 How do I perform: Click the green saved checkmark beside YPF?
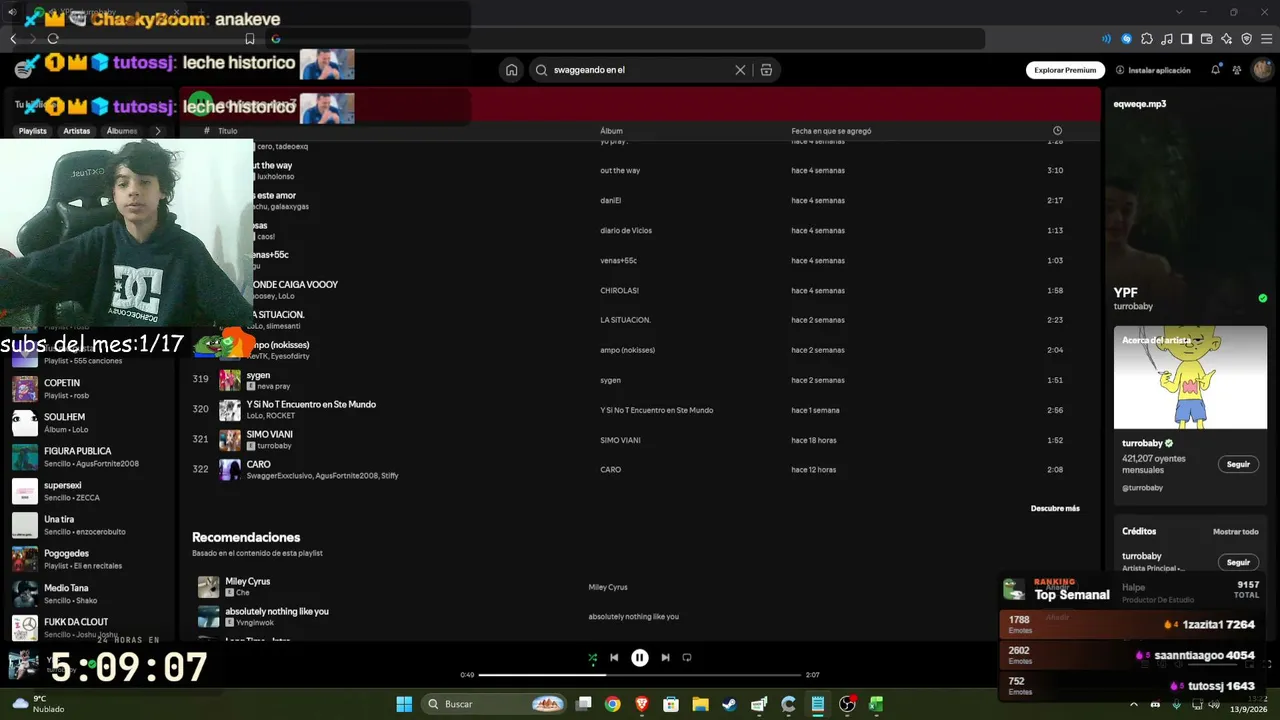[1263, 298]
